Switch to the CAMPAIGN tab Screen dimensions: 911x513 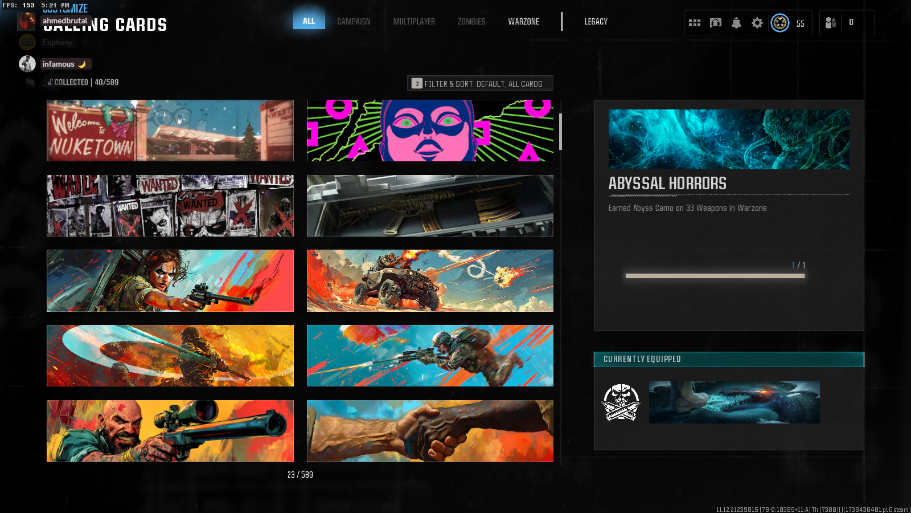(x=353, y=21)
